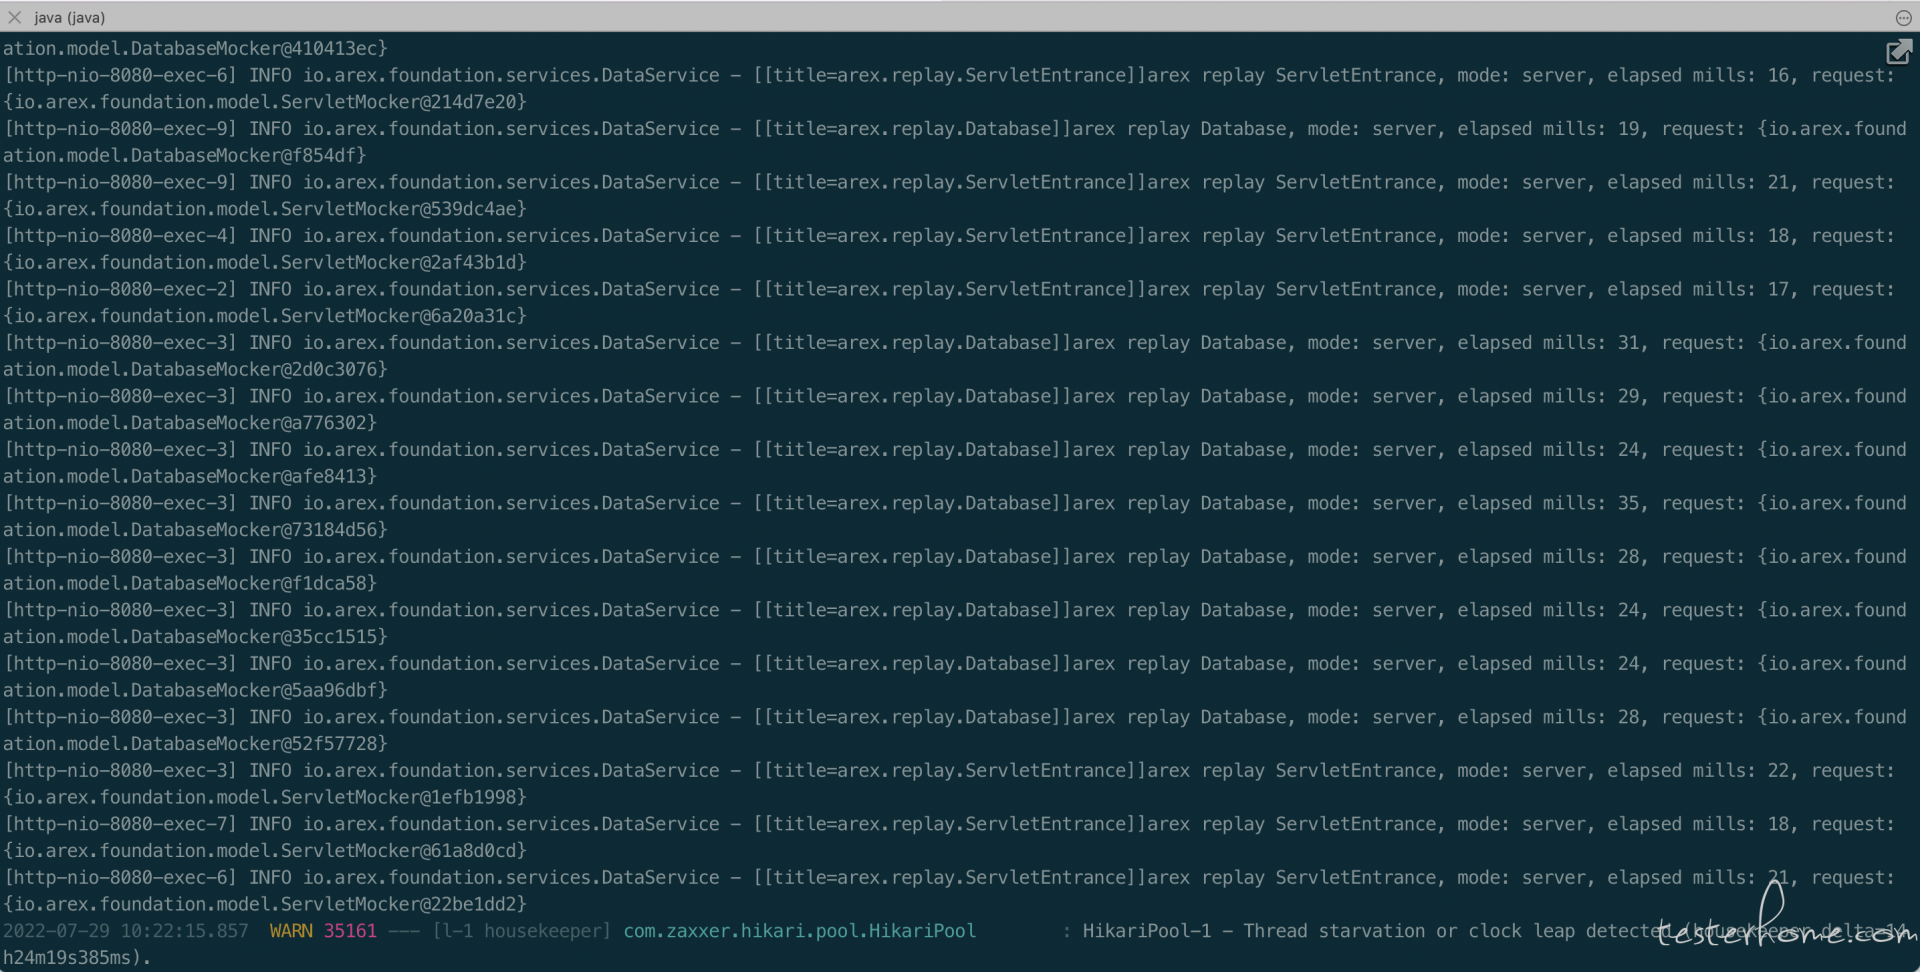
Task: Click elapsed mills value 35
Action: [x=1629, y=503]
